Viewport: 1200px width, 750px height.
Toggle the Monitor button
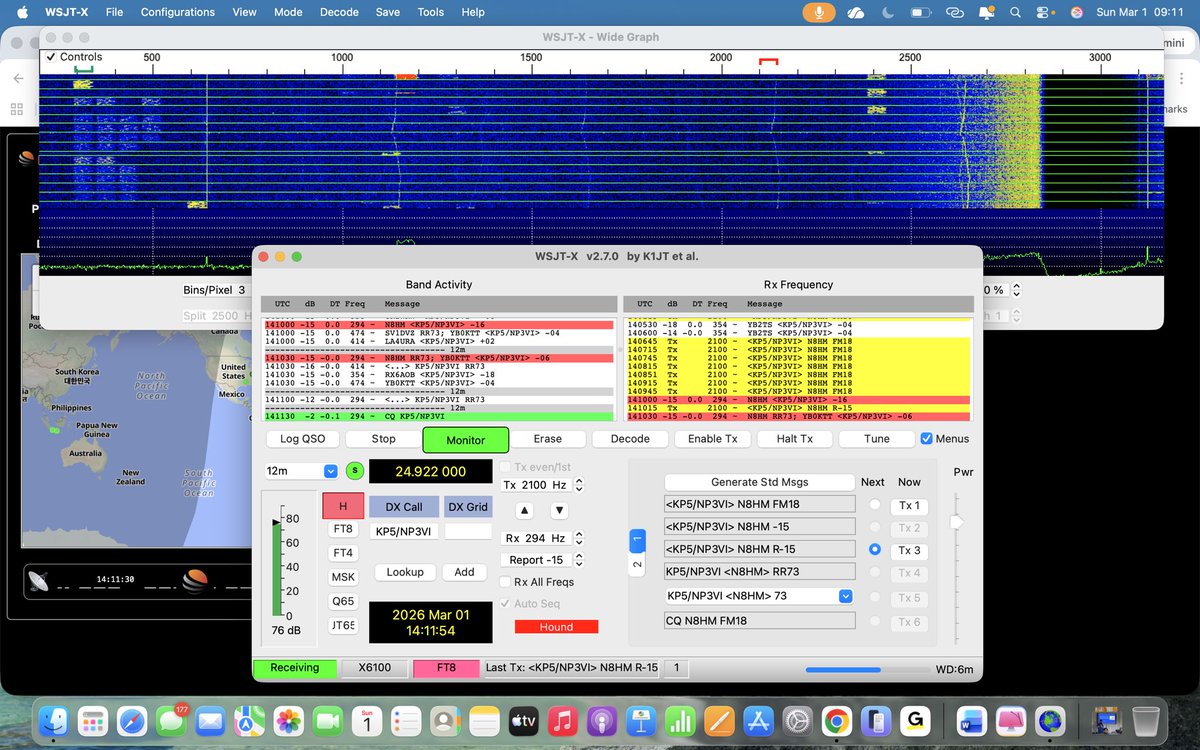coord(465,440)
